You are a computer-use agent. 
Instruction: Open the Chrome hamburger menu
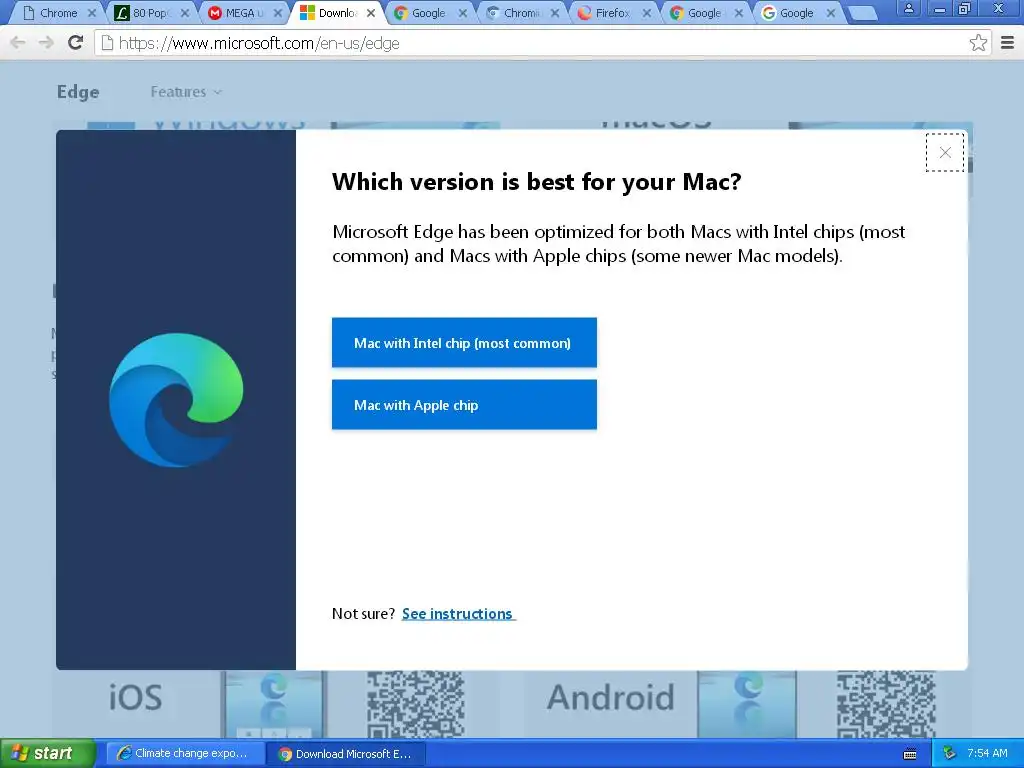[1007, 43]
